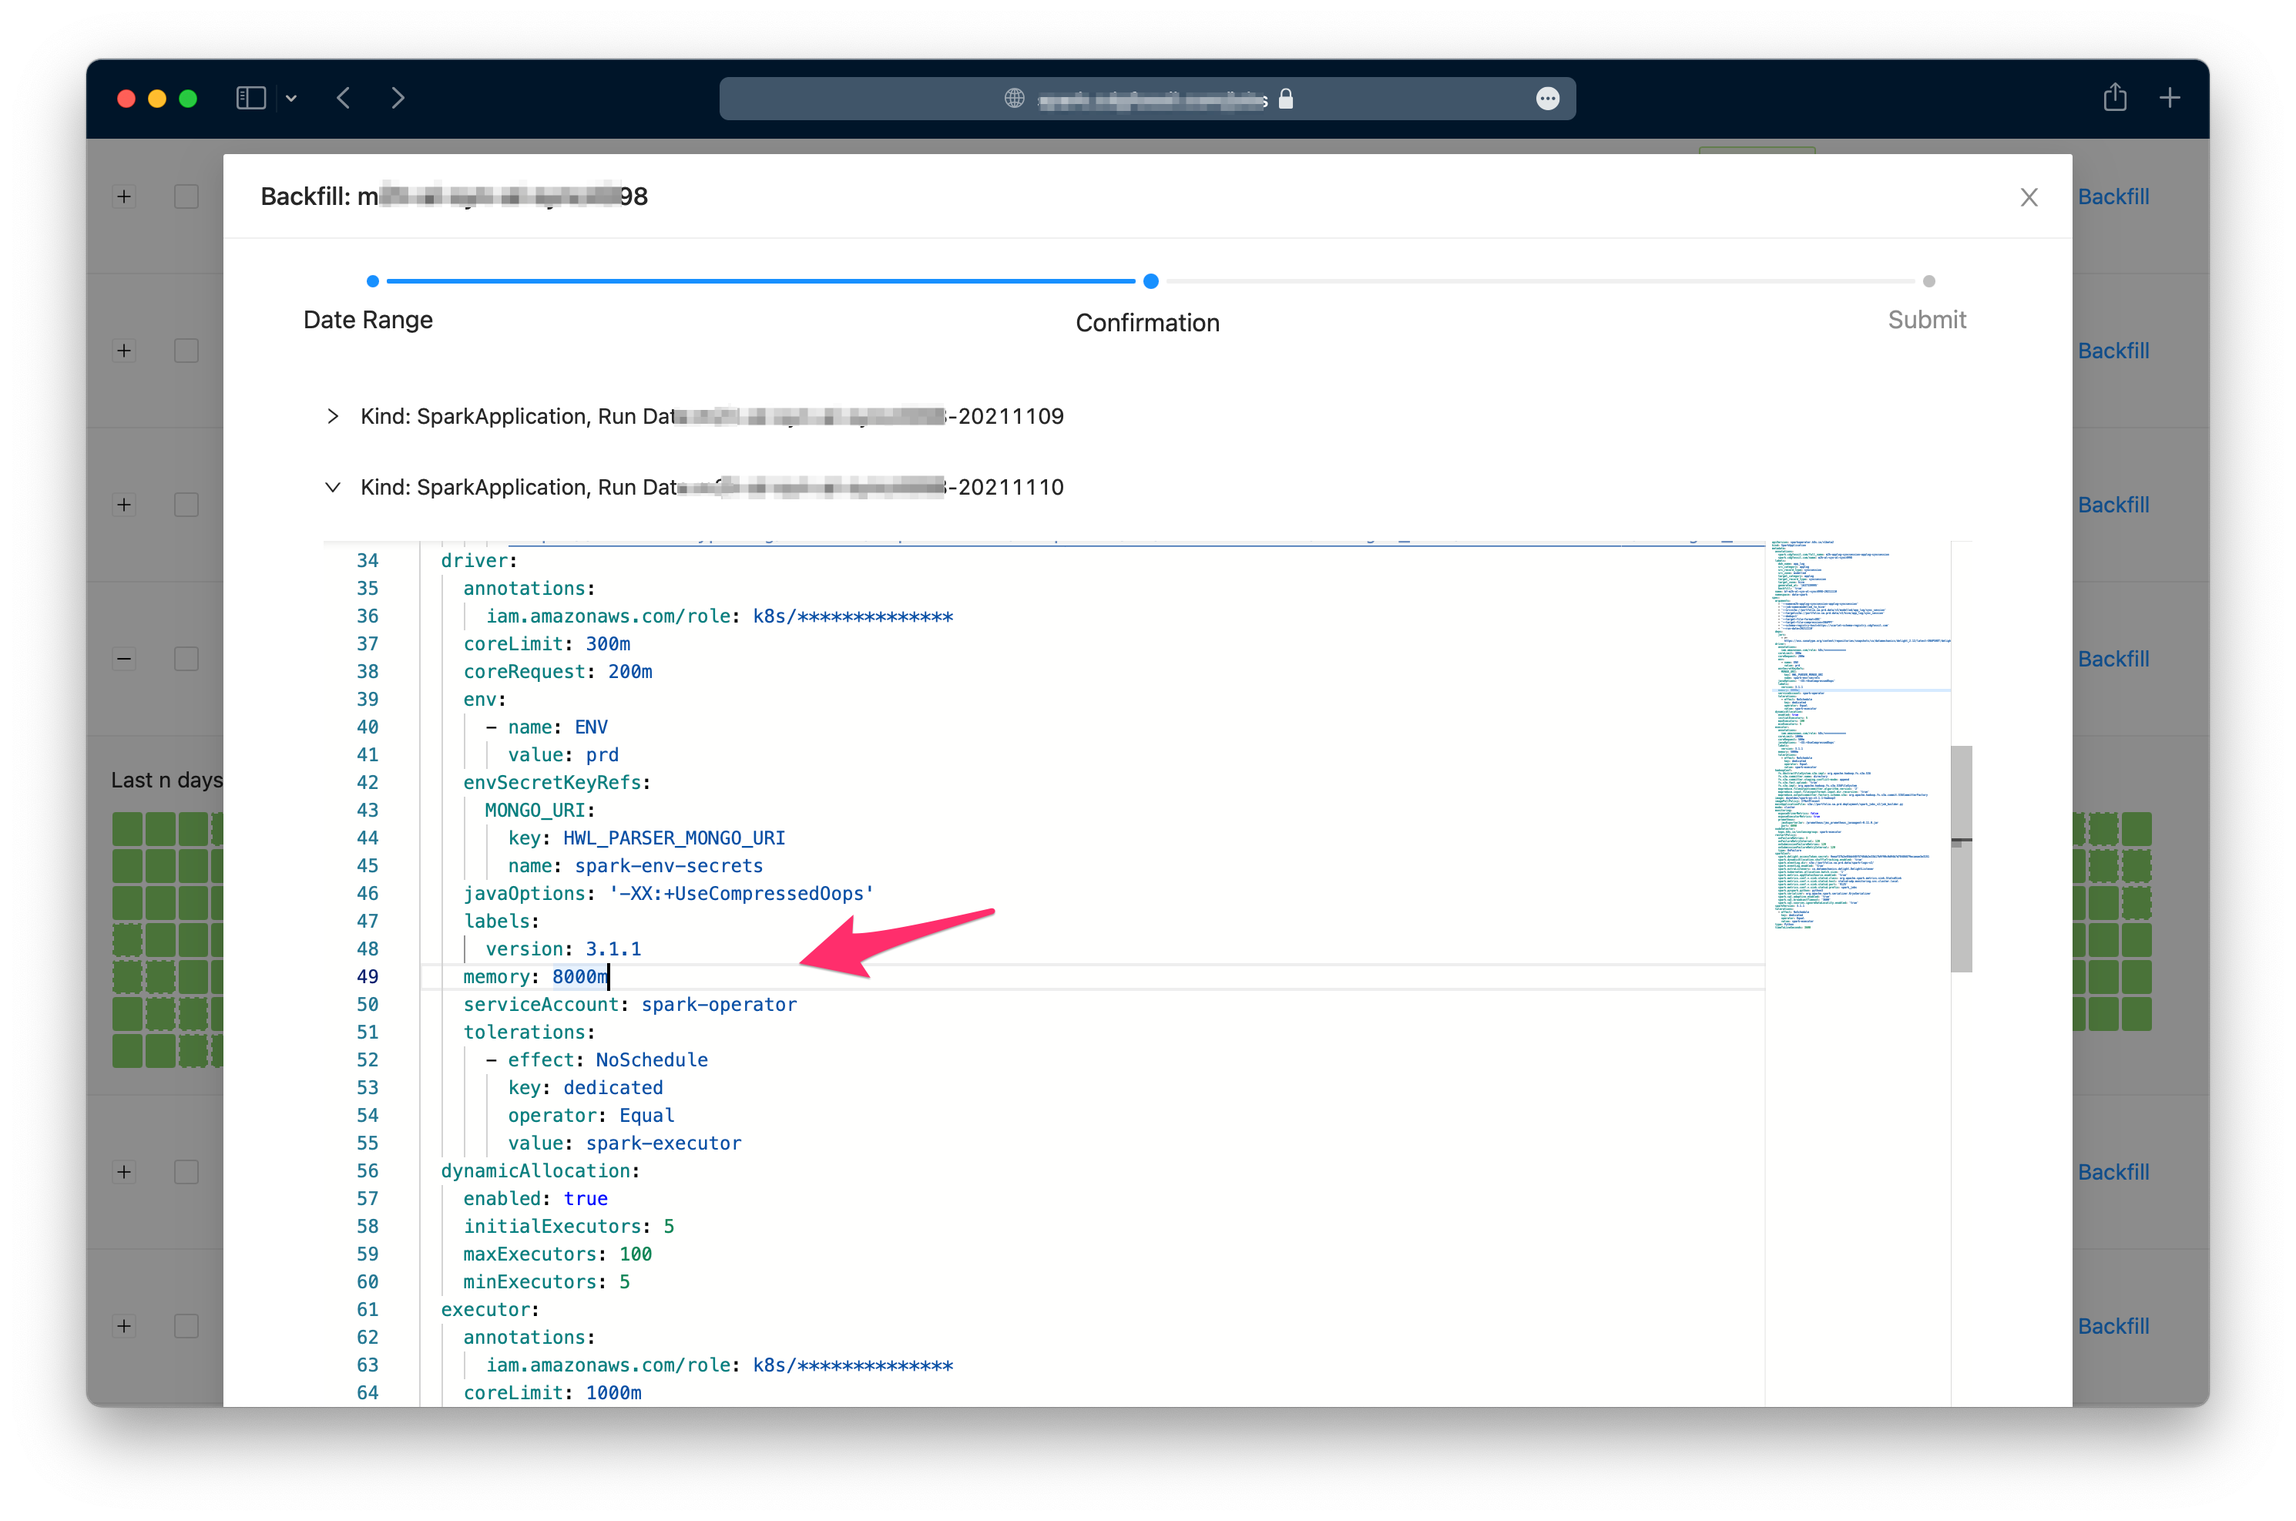
Task: Navigate back in the browser
Action: 343,97
